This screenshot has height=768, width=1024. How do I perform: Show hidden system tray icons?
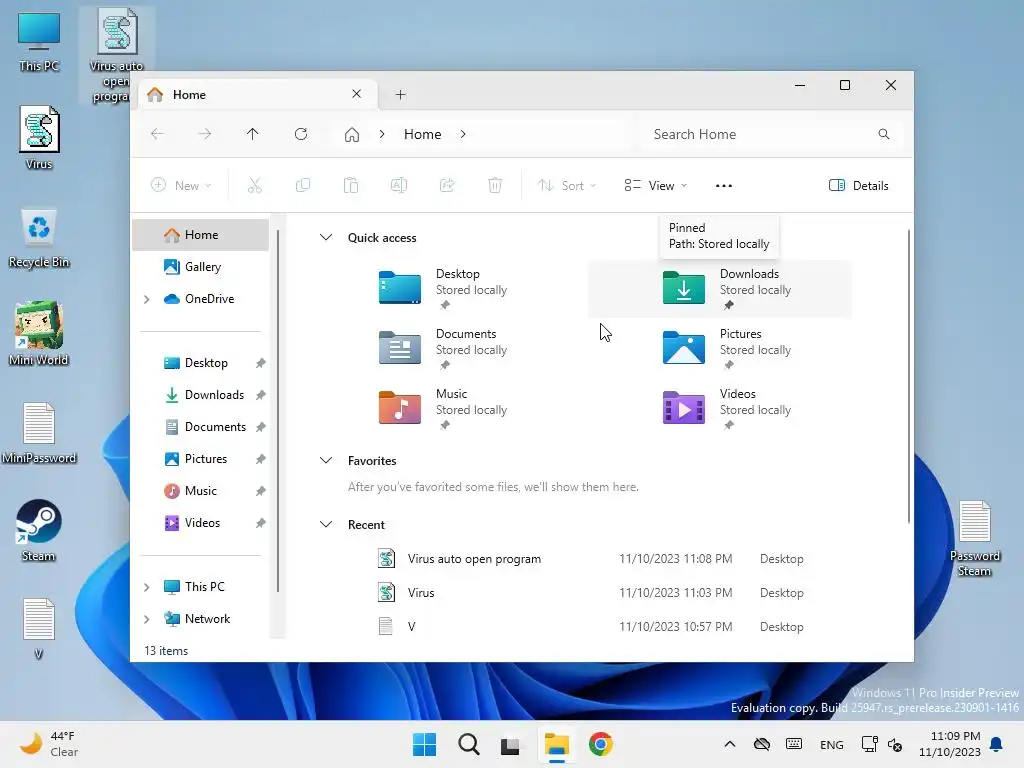click(x=730, y=744)
